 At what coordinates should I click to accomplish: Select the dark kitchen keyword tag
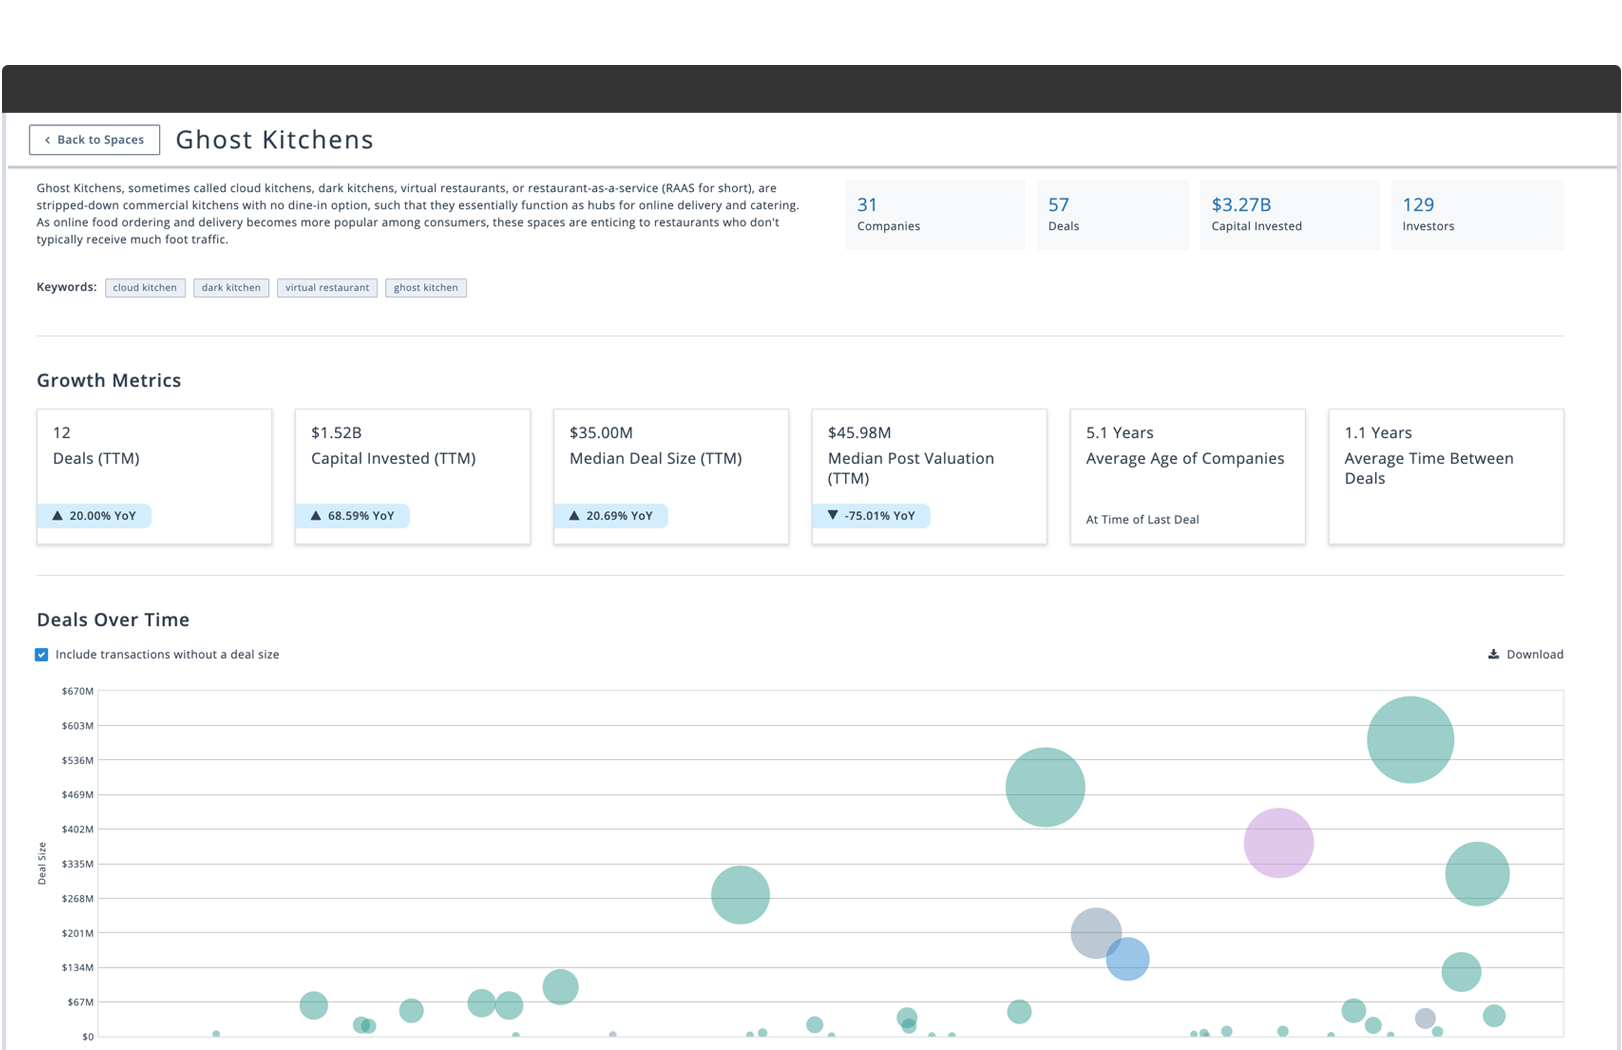pos(231,288)
